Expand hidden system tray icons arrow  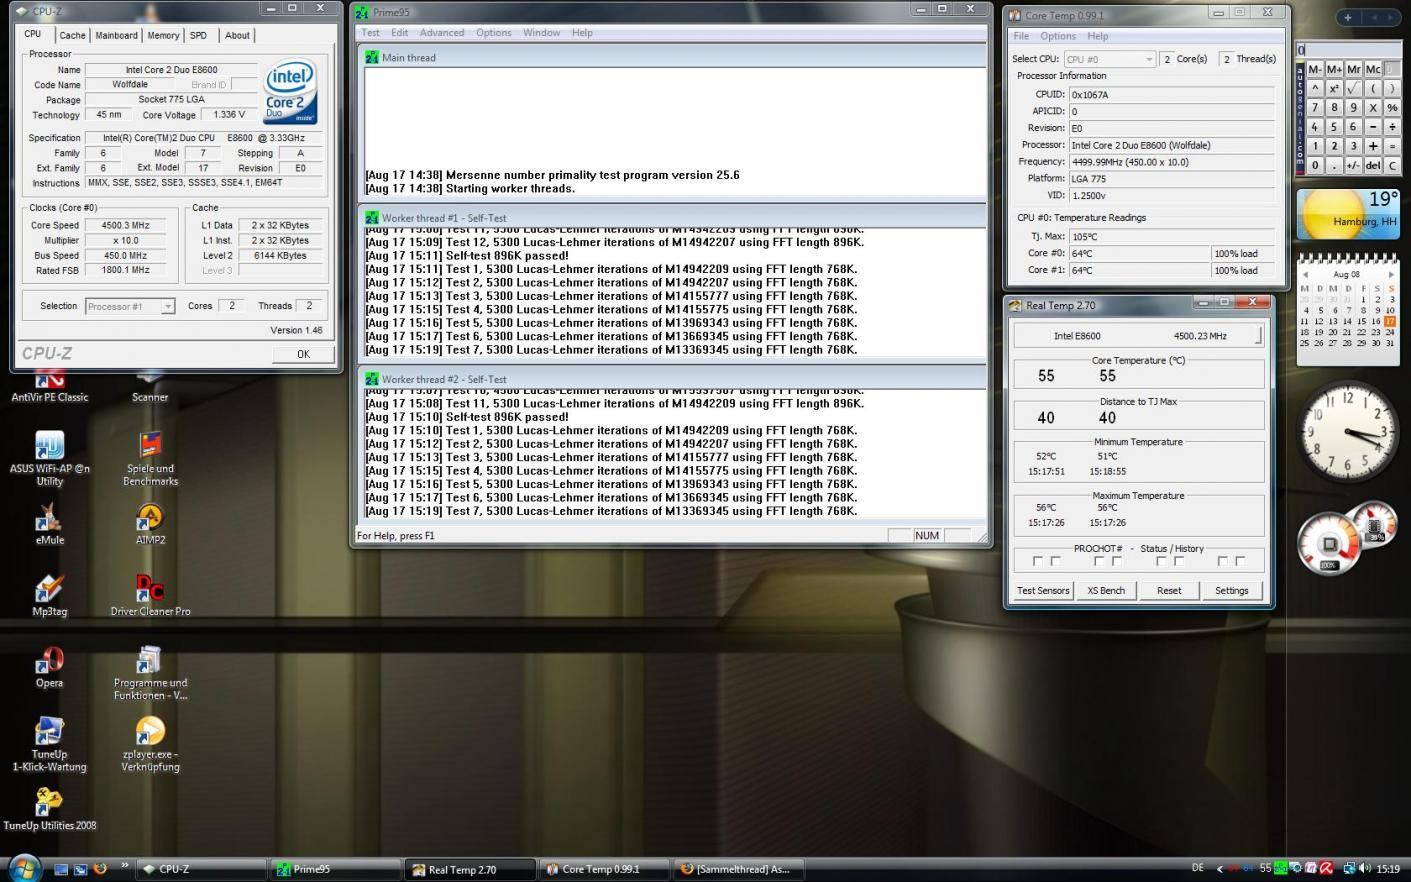(1219, 869)
